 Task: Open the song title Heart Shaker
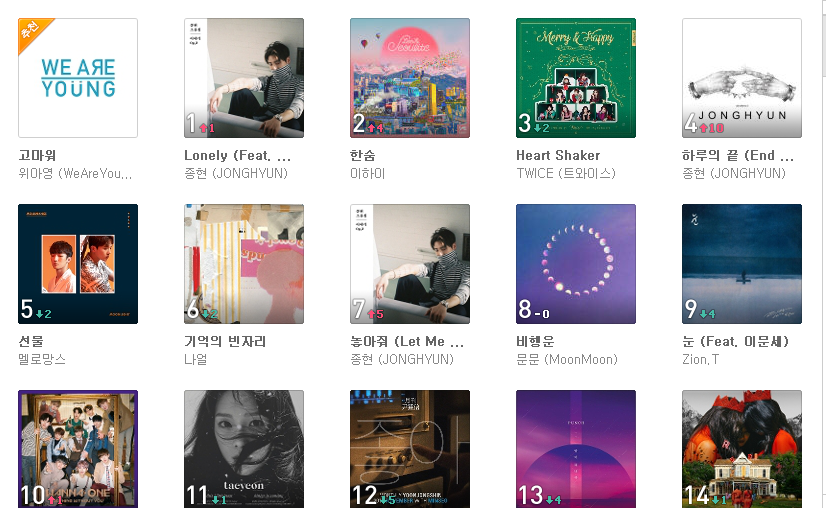558,155
